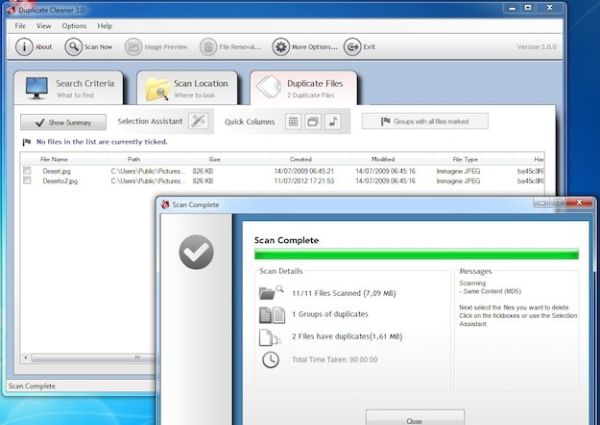The height and width of the screenshot is (425, 600).
Task: Open the Options menu
Action: (74, 25)
